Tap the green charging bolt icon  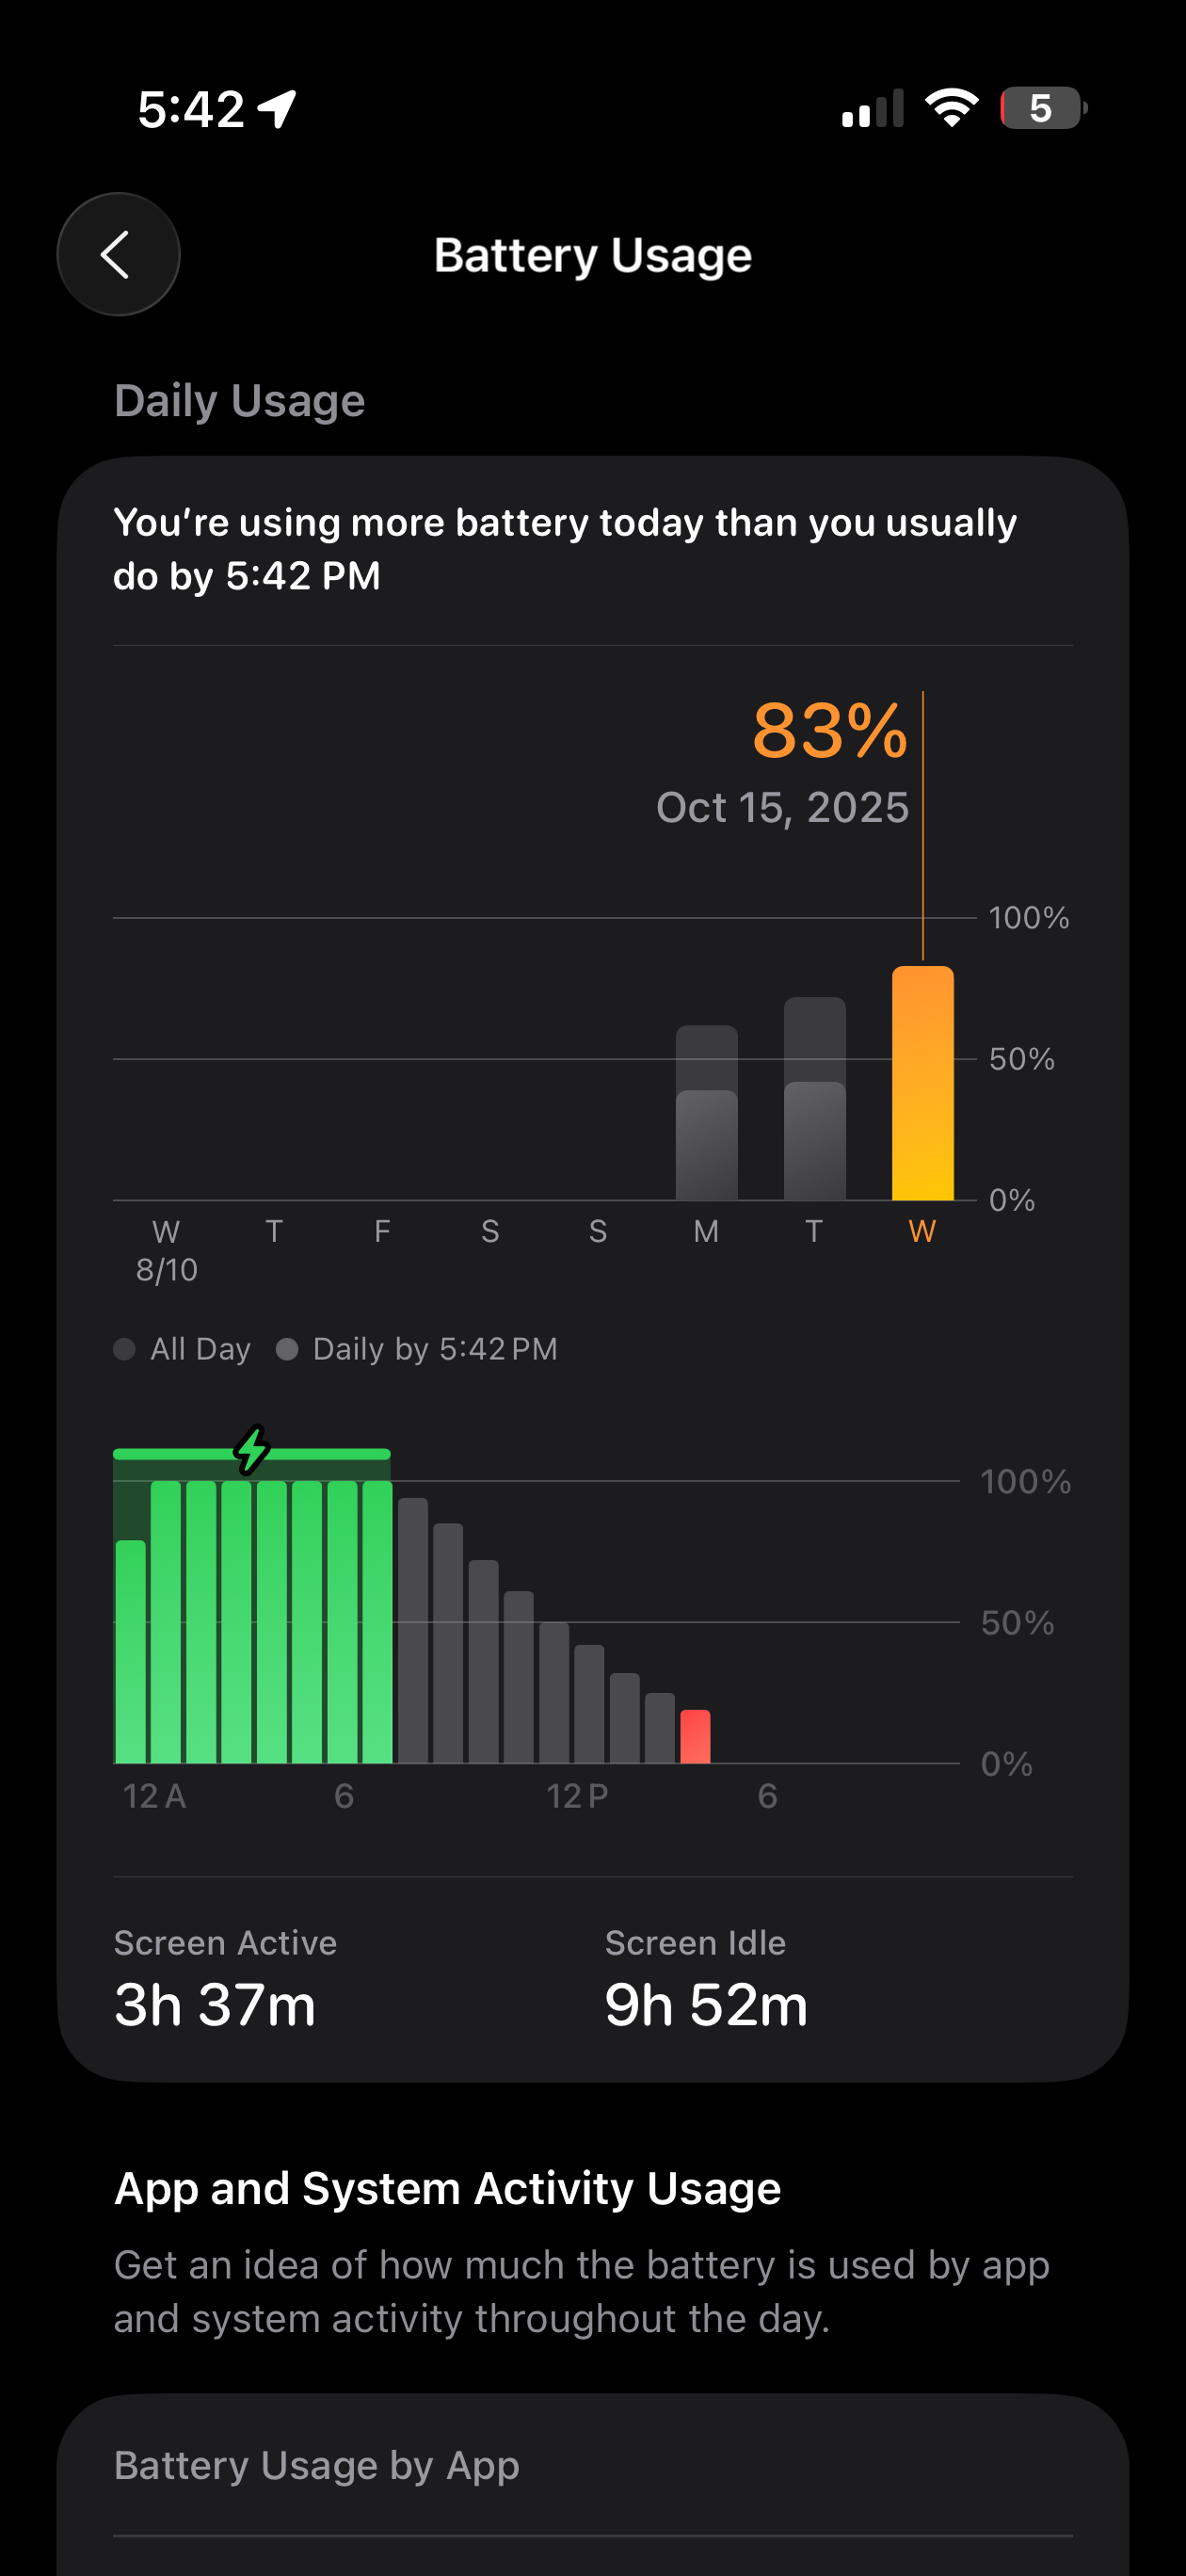tap(252, 1449)
